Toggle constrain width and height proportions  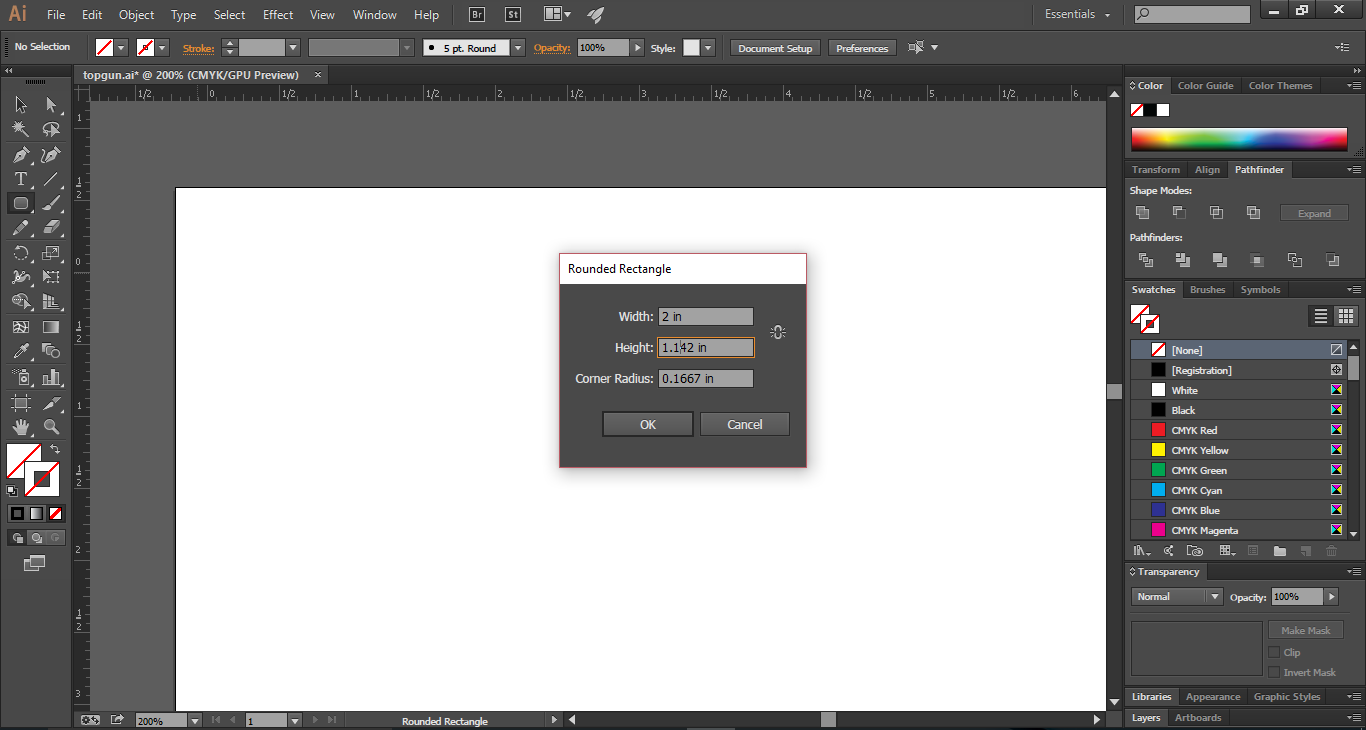(x=778, y=332)
